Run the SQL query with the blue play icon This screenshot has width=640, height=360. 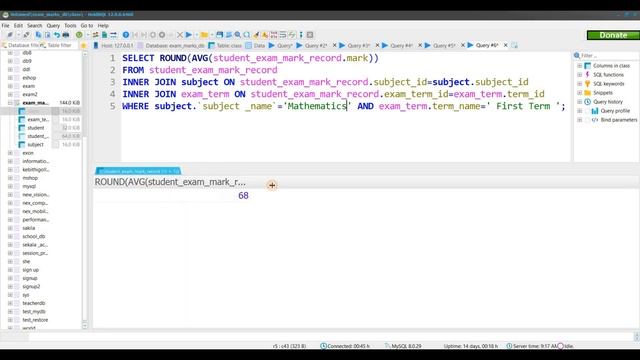[x=189, y=35]
